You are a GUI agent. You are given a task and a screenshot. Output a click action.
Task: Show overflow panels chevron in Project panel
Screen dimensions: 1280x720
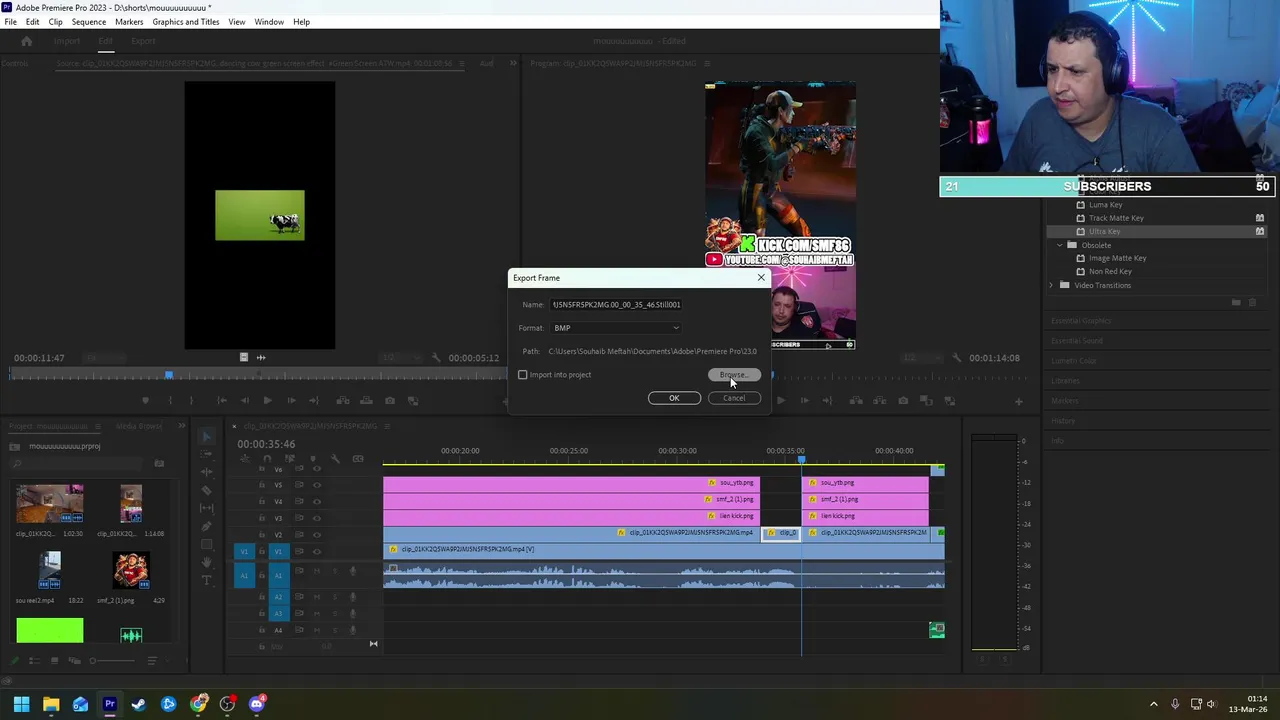(x=182, y=426)
